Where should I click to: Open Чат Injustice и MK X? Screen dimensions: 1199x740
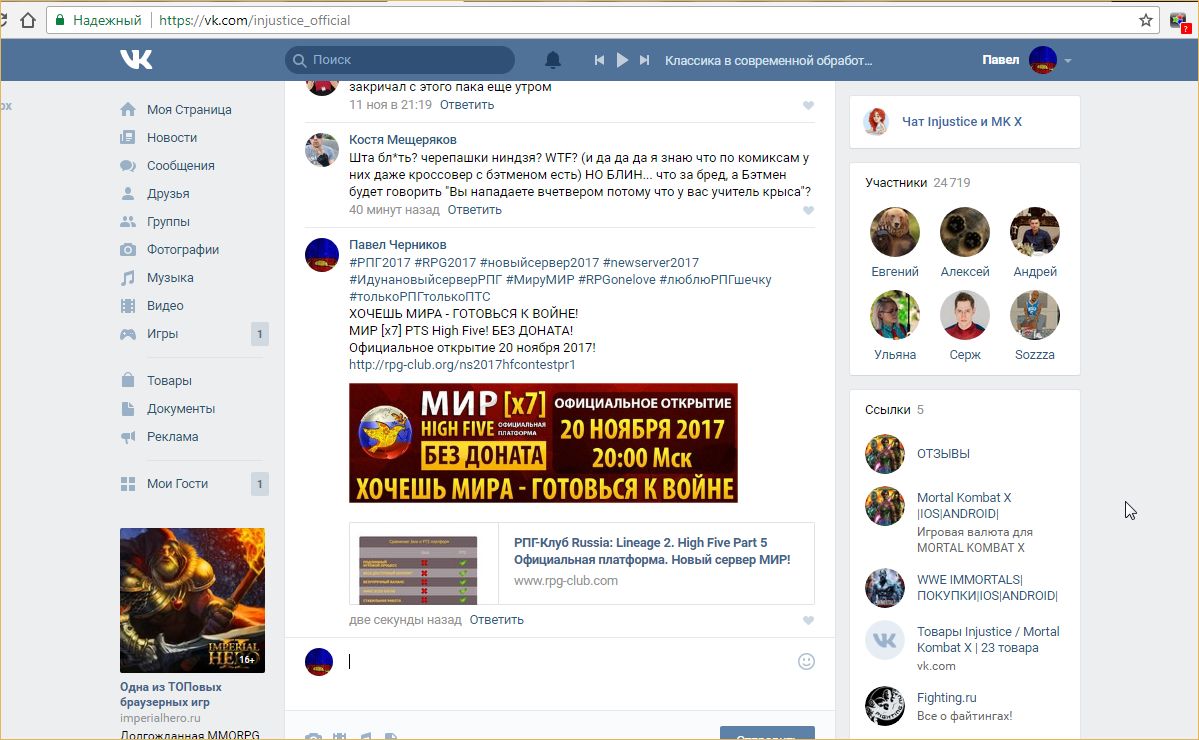coord(961,122)
